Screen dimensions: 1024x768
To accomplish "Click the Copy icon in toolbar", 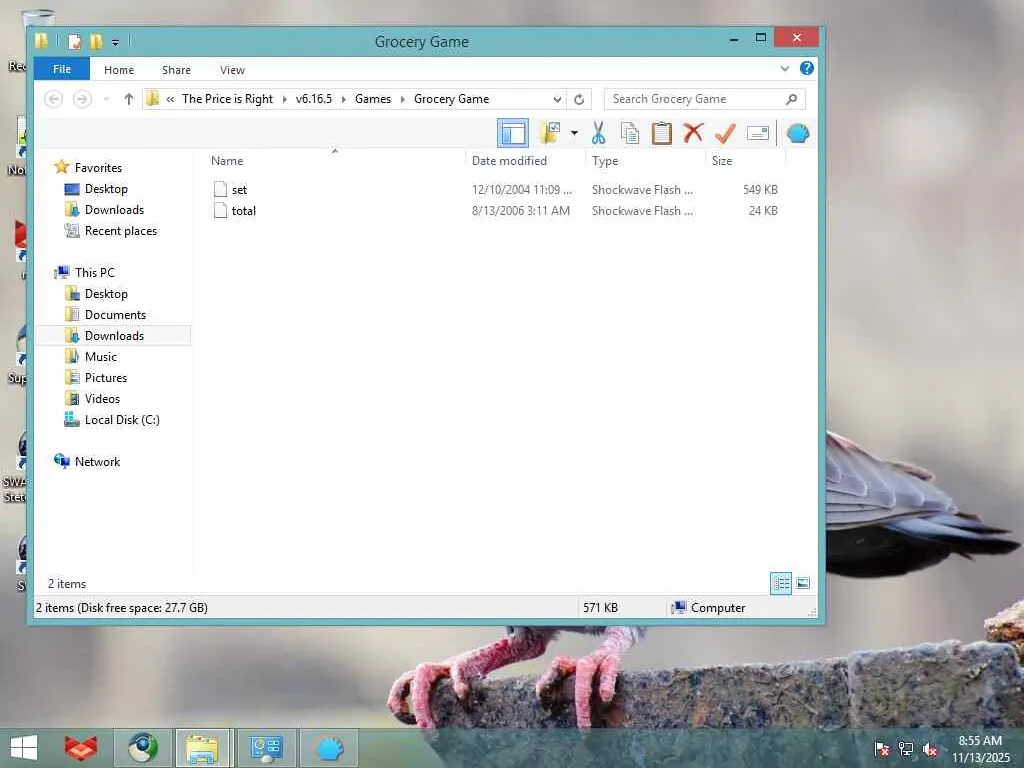I will point(630,133).
